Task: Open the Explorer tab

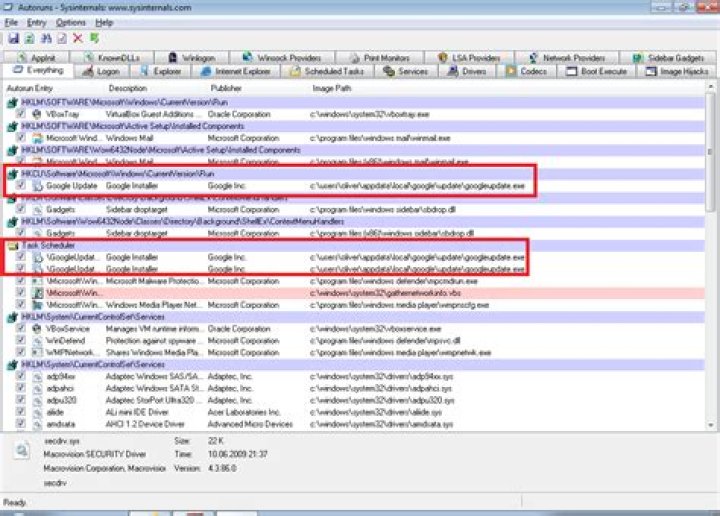Action: [x=161, y=72]
